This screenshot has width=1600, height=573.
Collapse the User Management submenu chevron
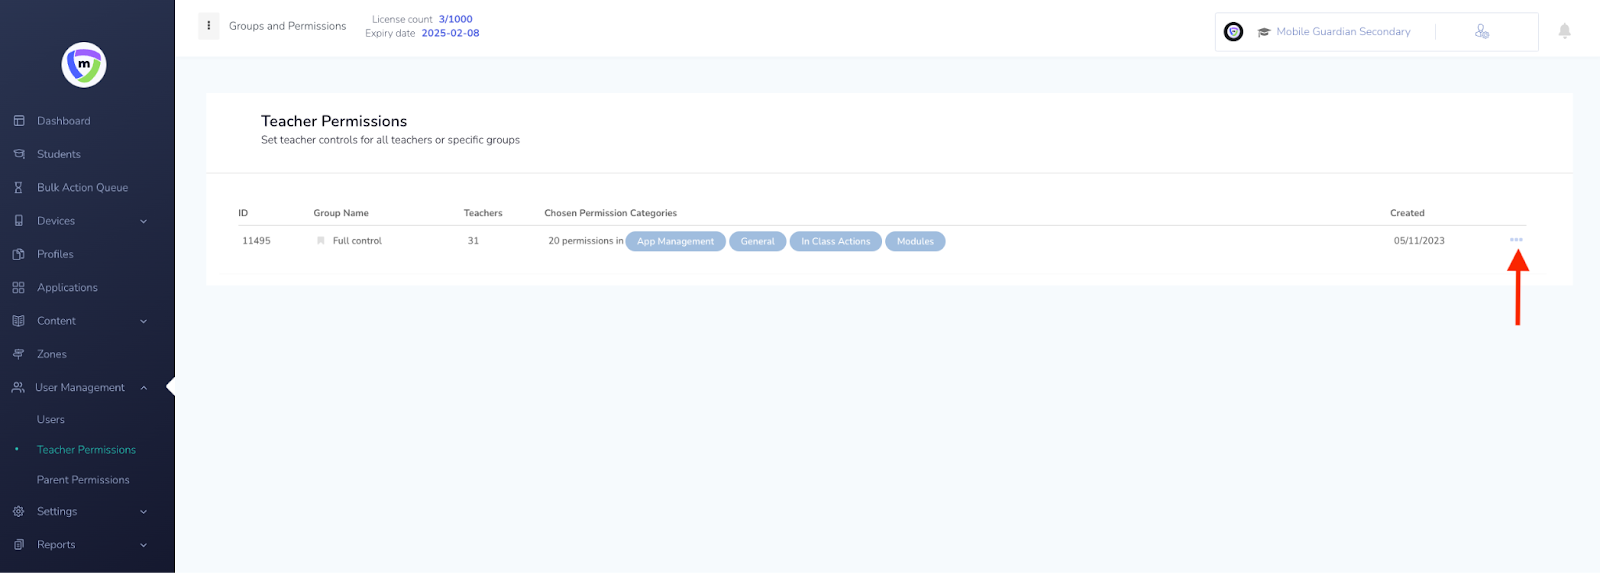[143, 388]
